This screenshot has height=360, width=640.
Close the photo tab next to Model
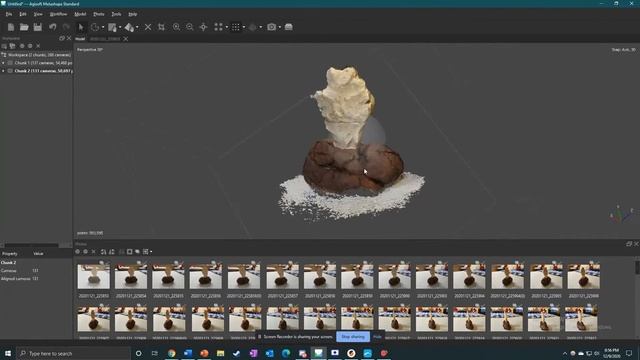coord(126,39)
